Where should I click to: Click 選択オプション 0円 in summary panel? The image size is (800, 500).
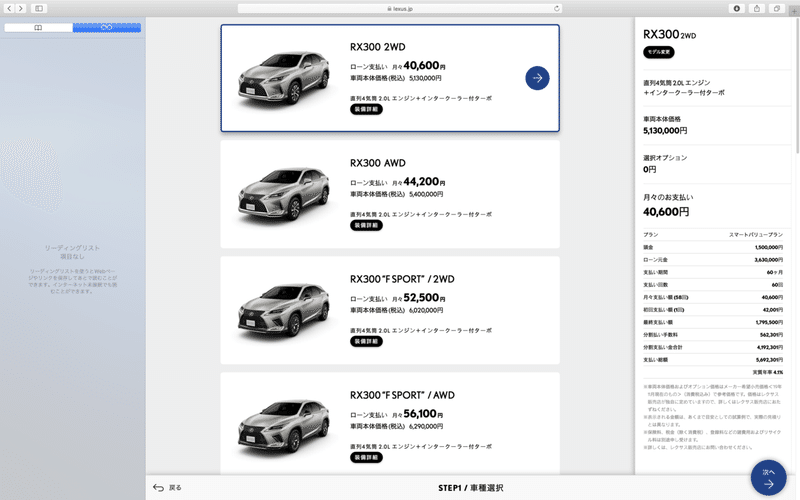coord(665,164)
